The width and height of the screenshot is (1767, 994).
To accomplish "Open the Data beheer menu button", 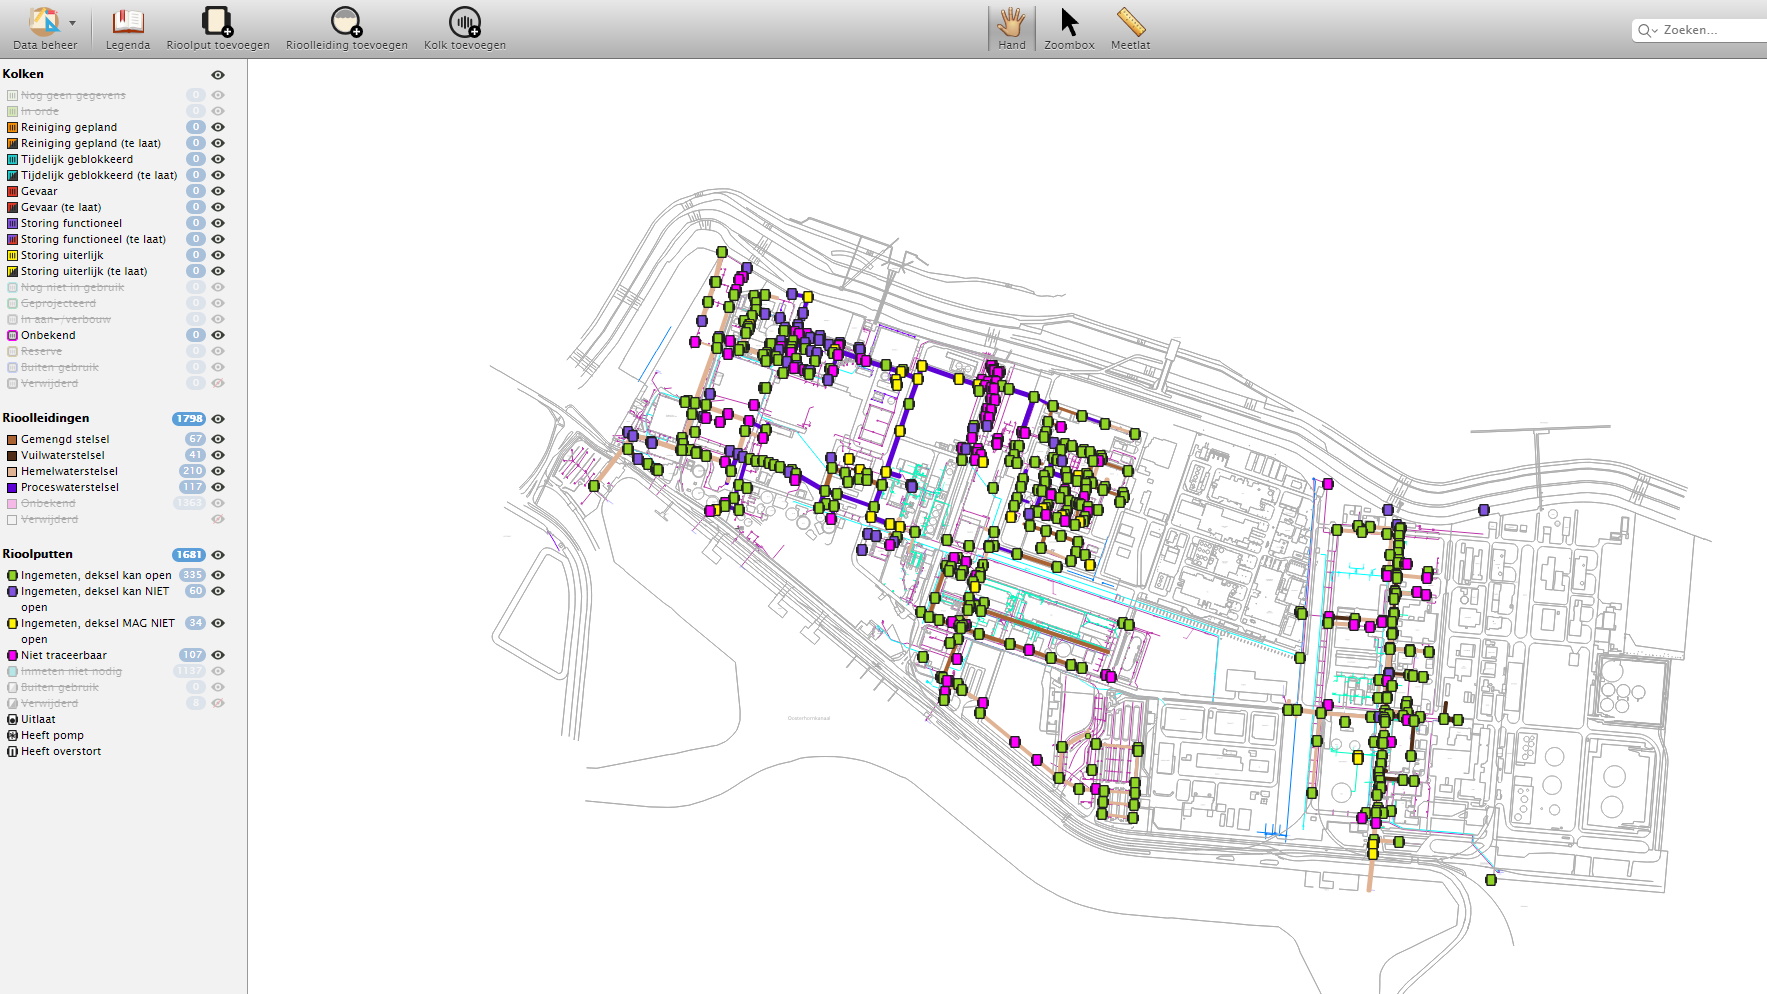I will point(45,29).
